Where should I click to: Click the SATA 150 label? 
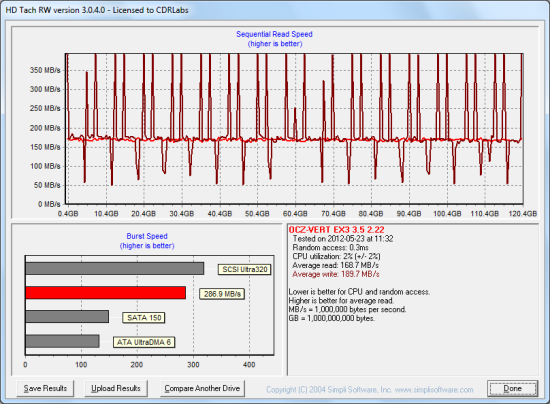(x=144, y=318)
